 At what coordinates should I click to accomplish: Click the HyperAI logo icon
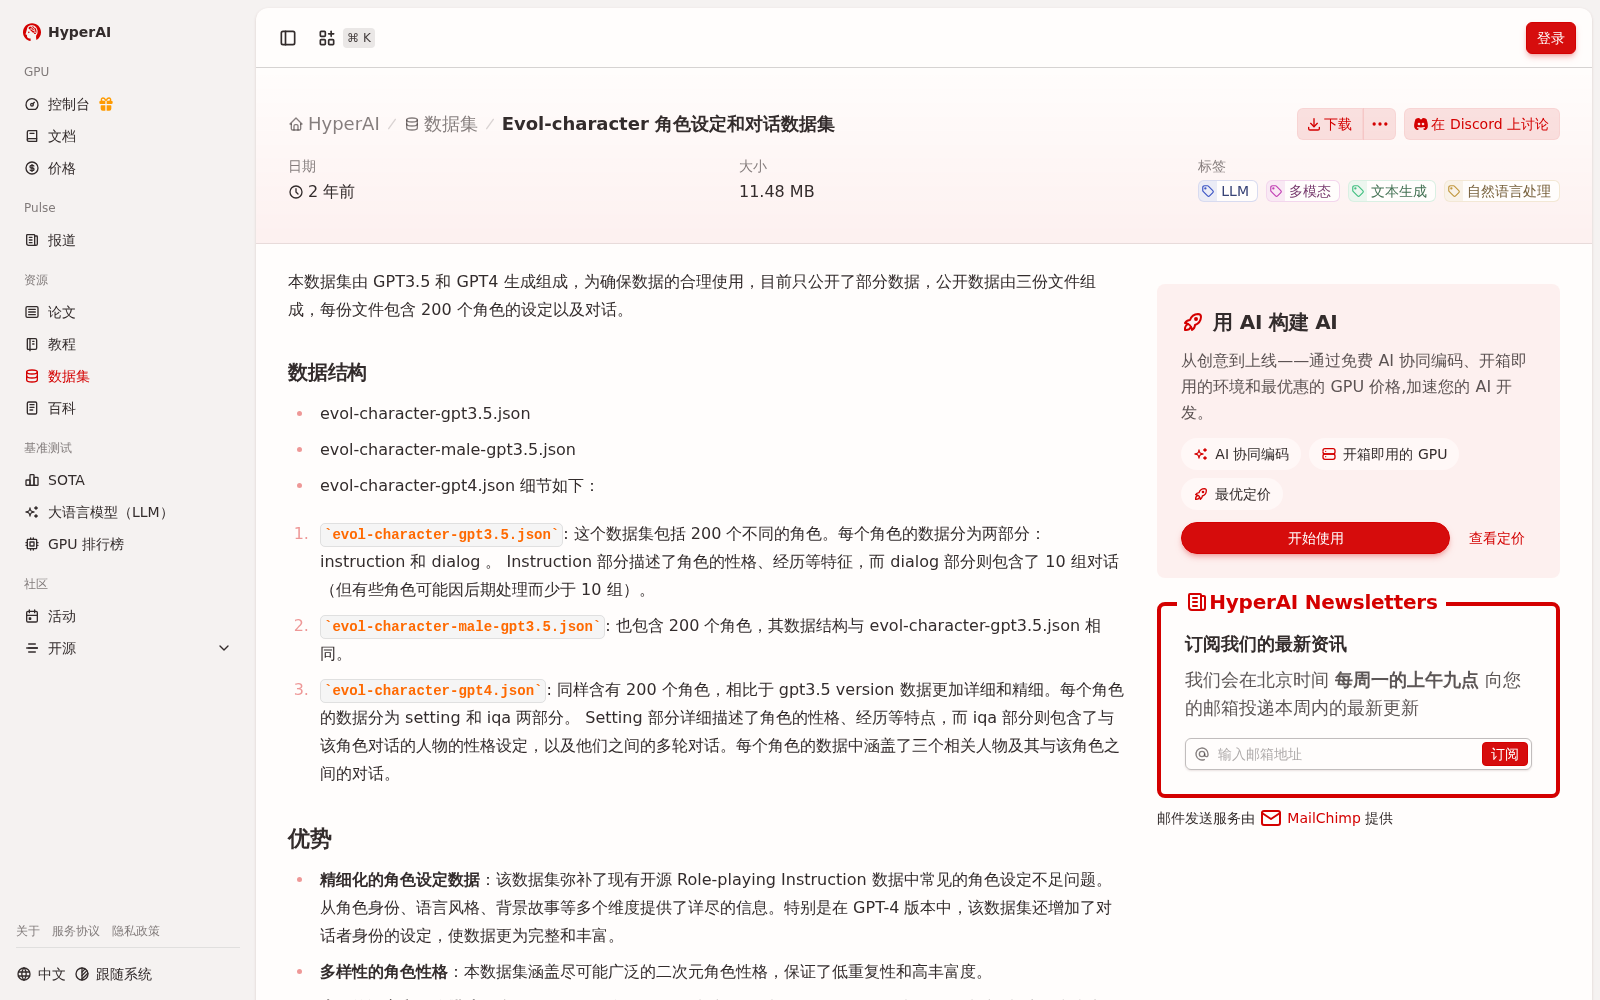tap(32, 32)
